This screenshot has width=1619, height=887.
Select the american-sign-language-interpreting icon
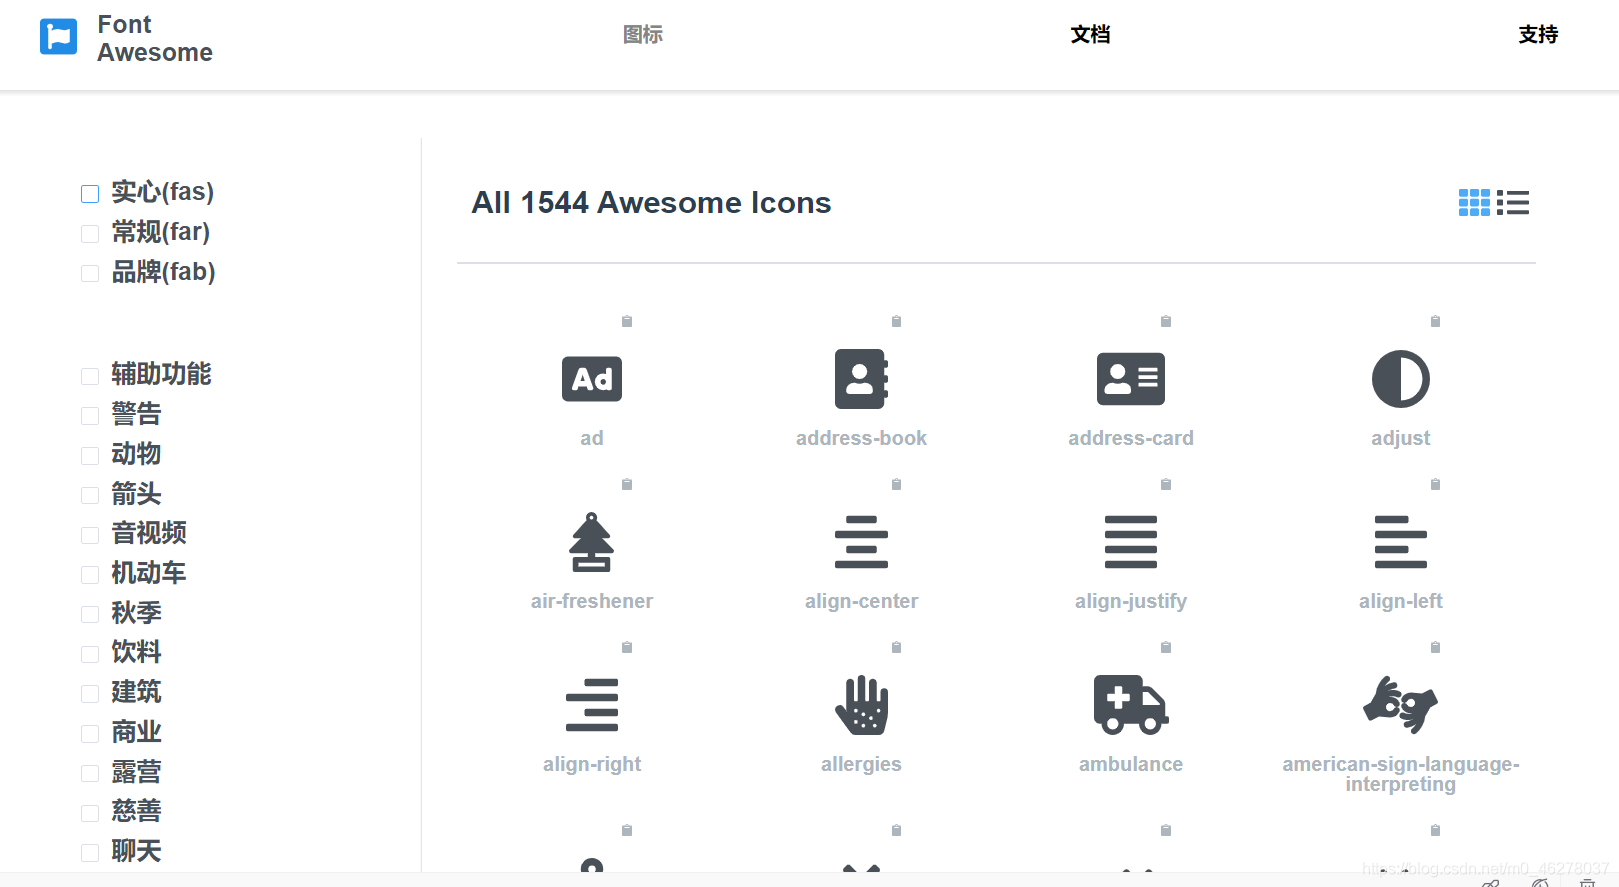click(1401, 705)
